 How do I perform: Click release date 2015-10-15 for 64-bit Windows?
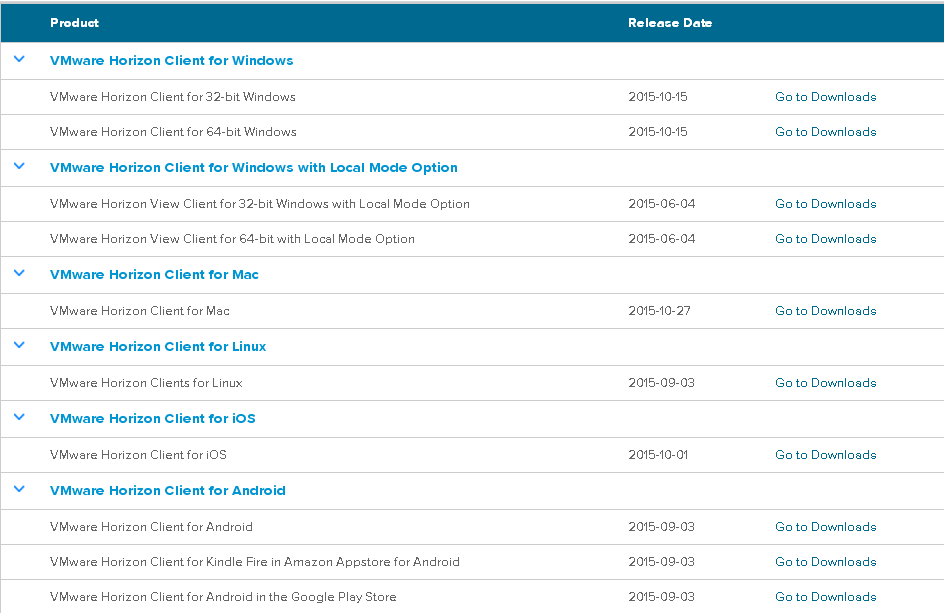[x=658, y=131]
